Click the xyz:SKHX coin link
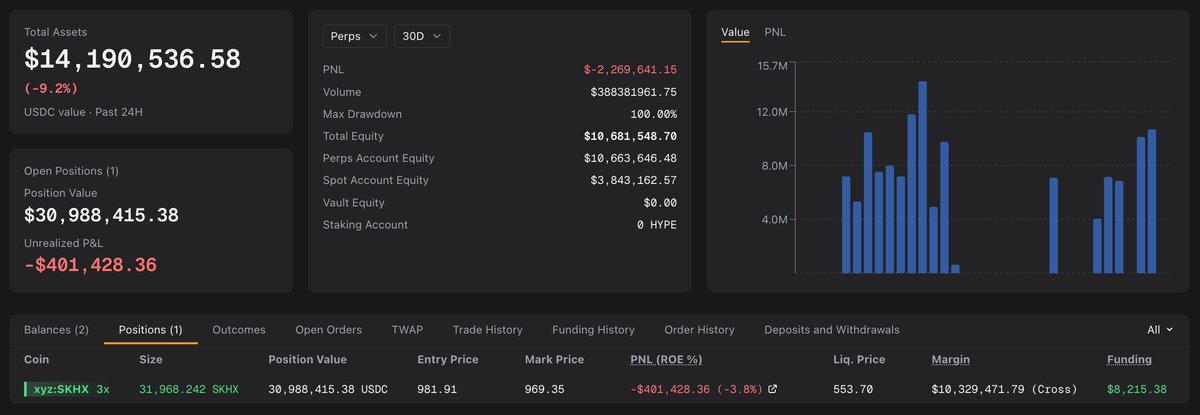 pyautogui.click(x=59, y=389)
